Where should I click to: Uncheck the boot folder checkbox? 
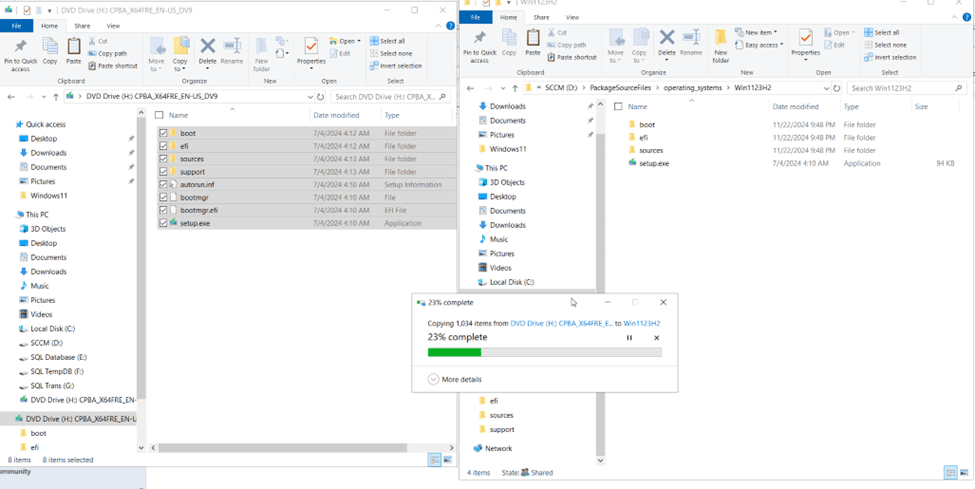[x=164, y=133]
